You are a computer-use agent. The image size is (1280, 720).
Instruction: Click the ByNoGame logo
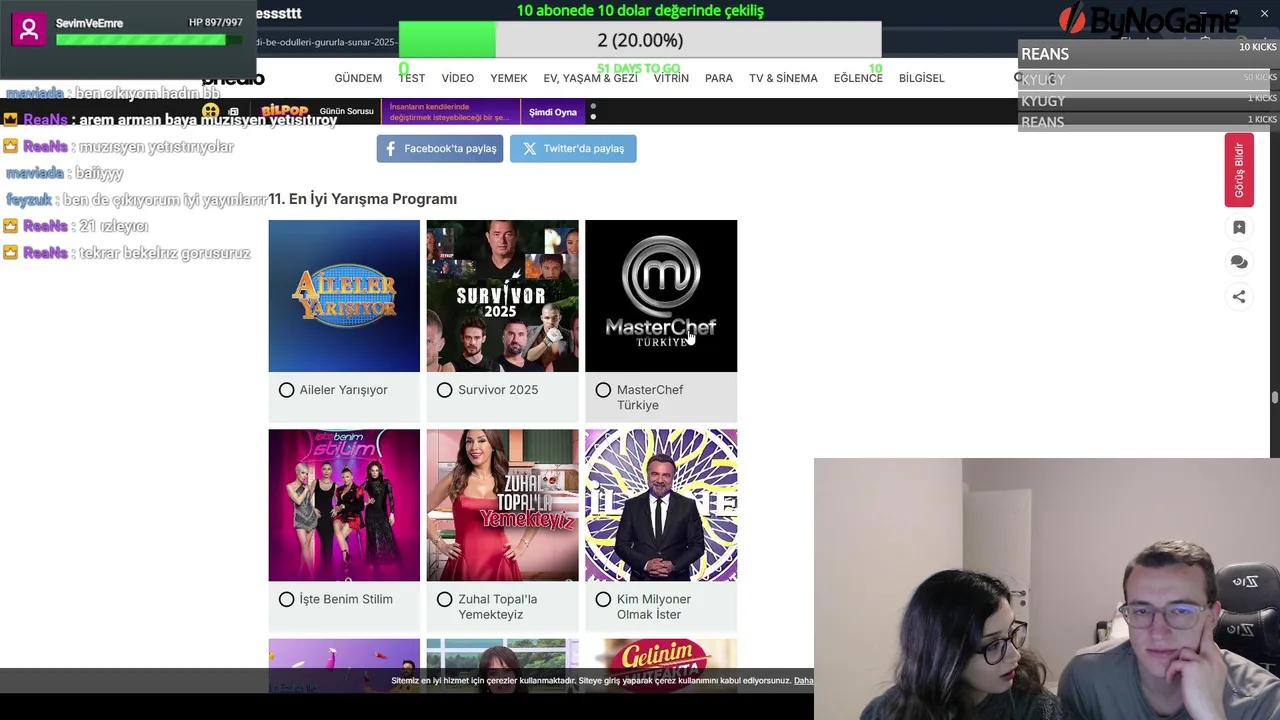[1150, 20]
